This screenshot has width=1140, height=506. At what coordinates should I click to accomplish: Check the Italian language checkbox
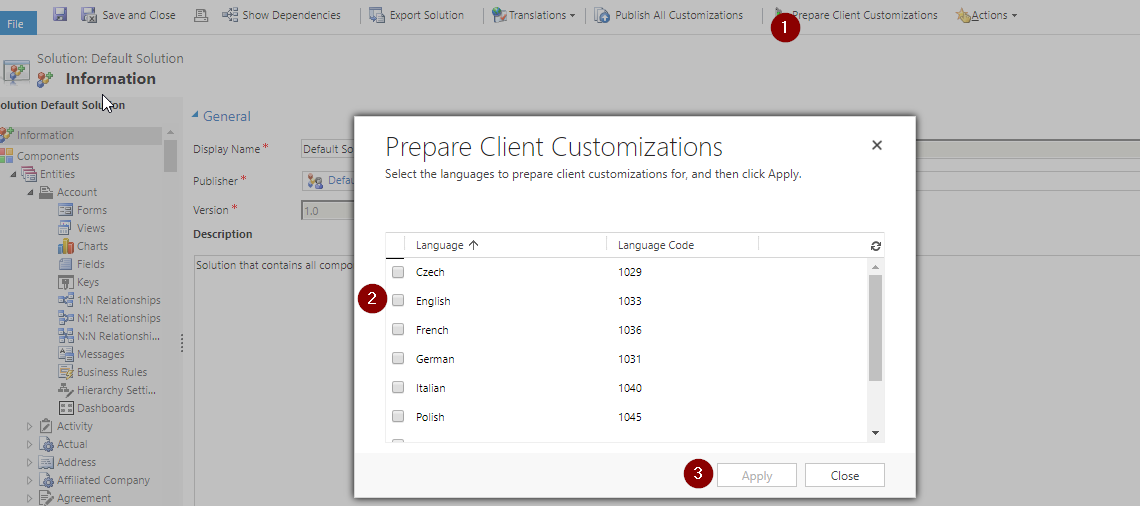[398, 387]
